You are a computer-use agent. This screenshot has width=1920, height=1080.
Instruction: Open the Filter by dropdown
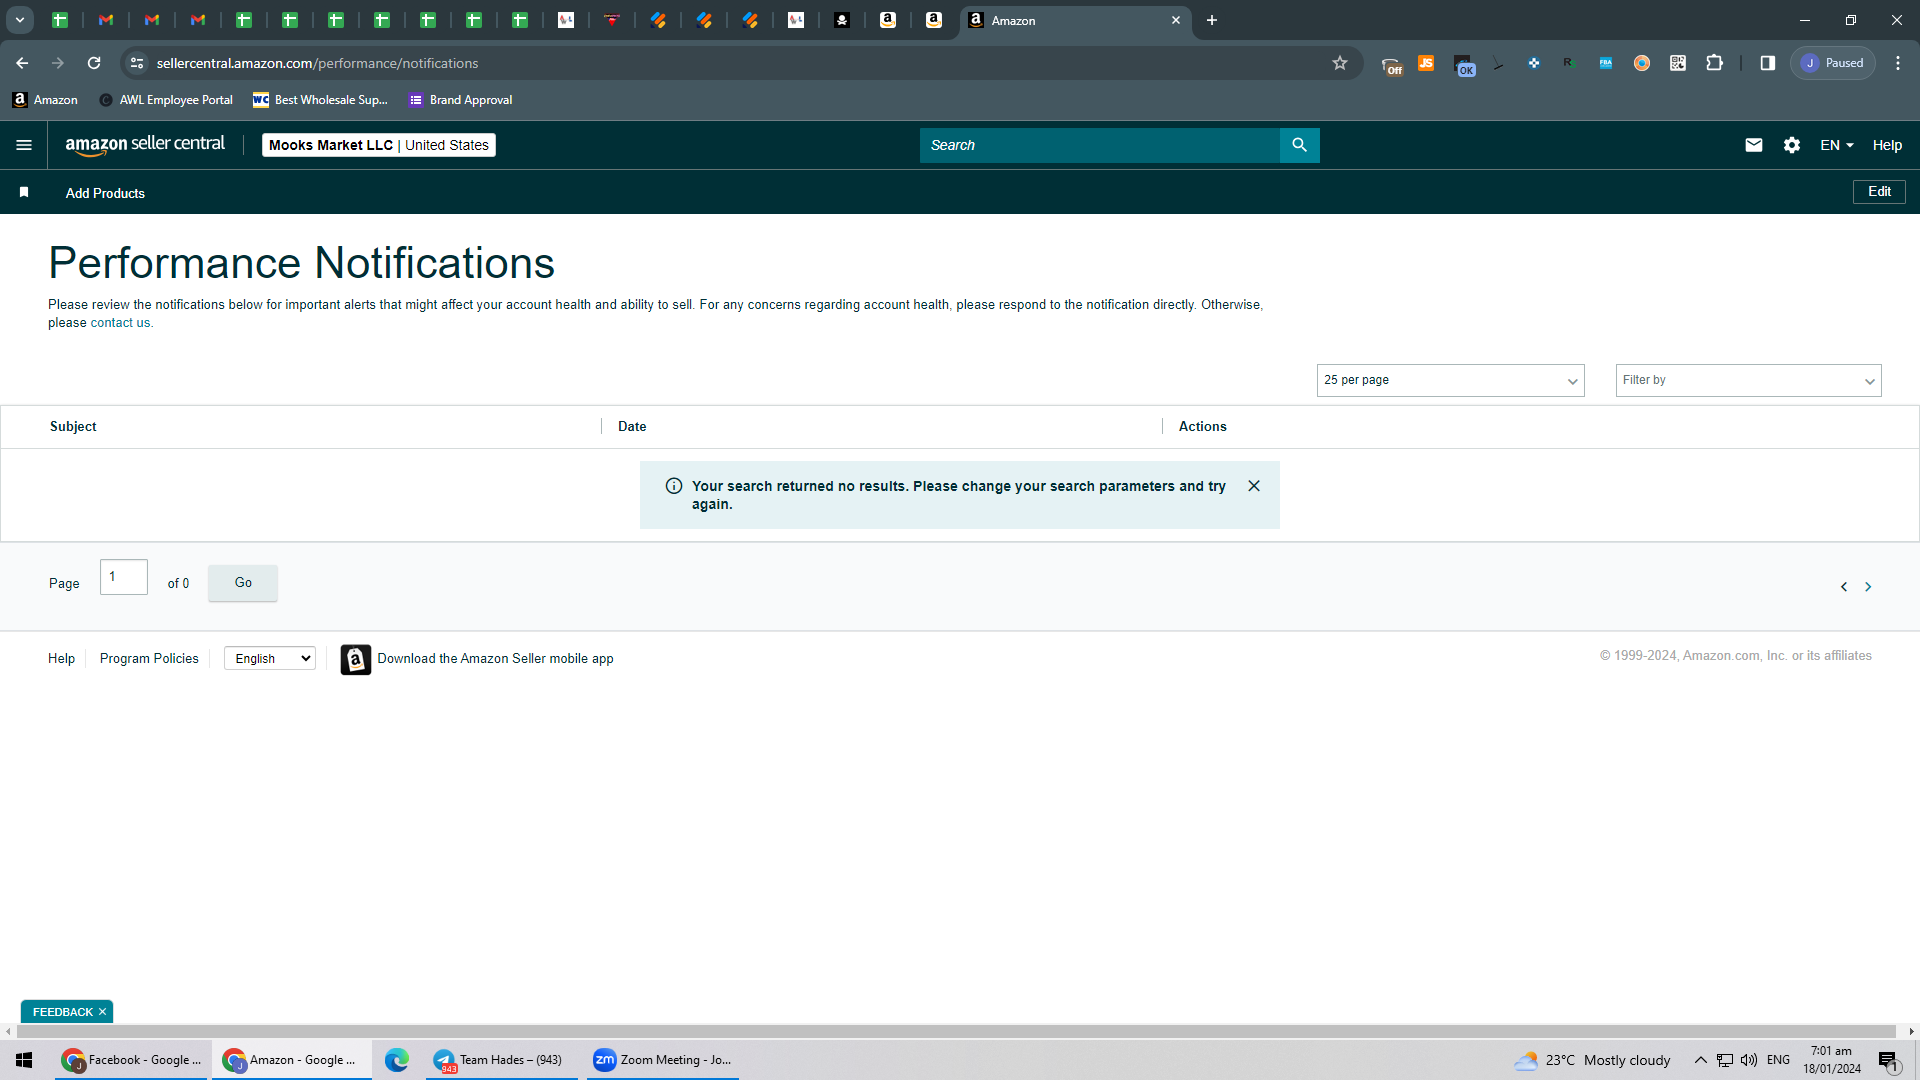(1748, 380)
